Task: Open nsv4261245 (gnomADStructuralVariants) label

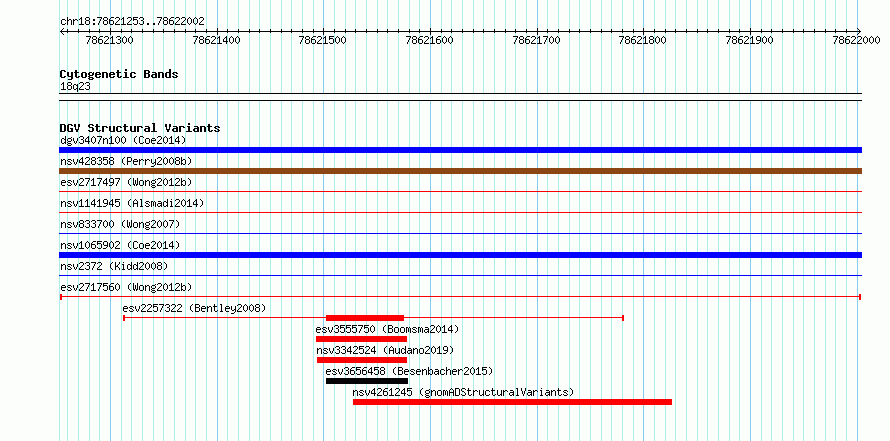Action: click(463, 392)
